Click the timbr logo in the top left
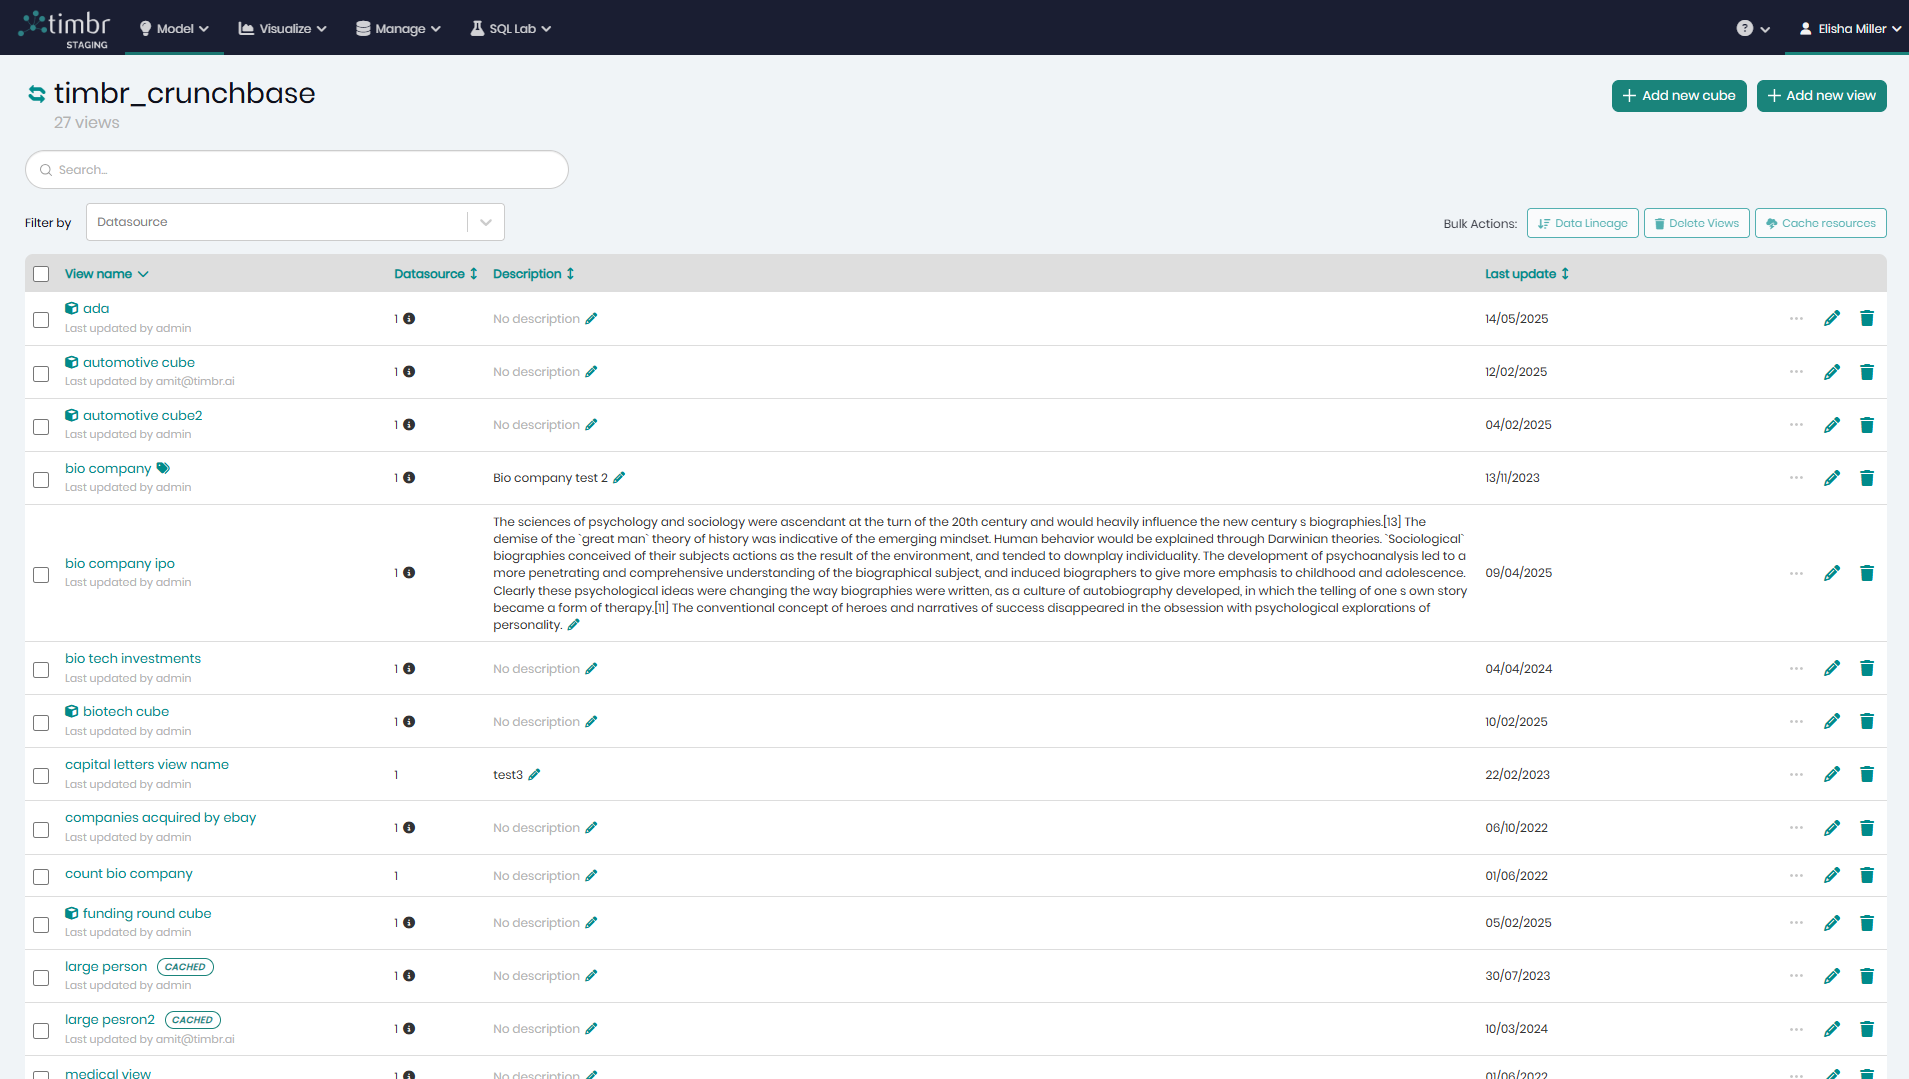This screenshot has height=1079, width=1909. click(64, 27)
